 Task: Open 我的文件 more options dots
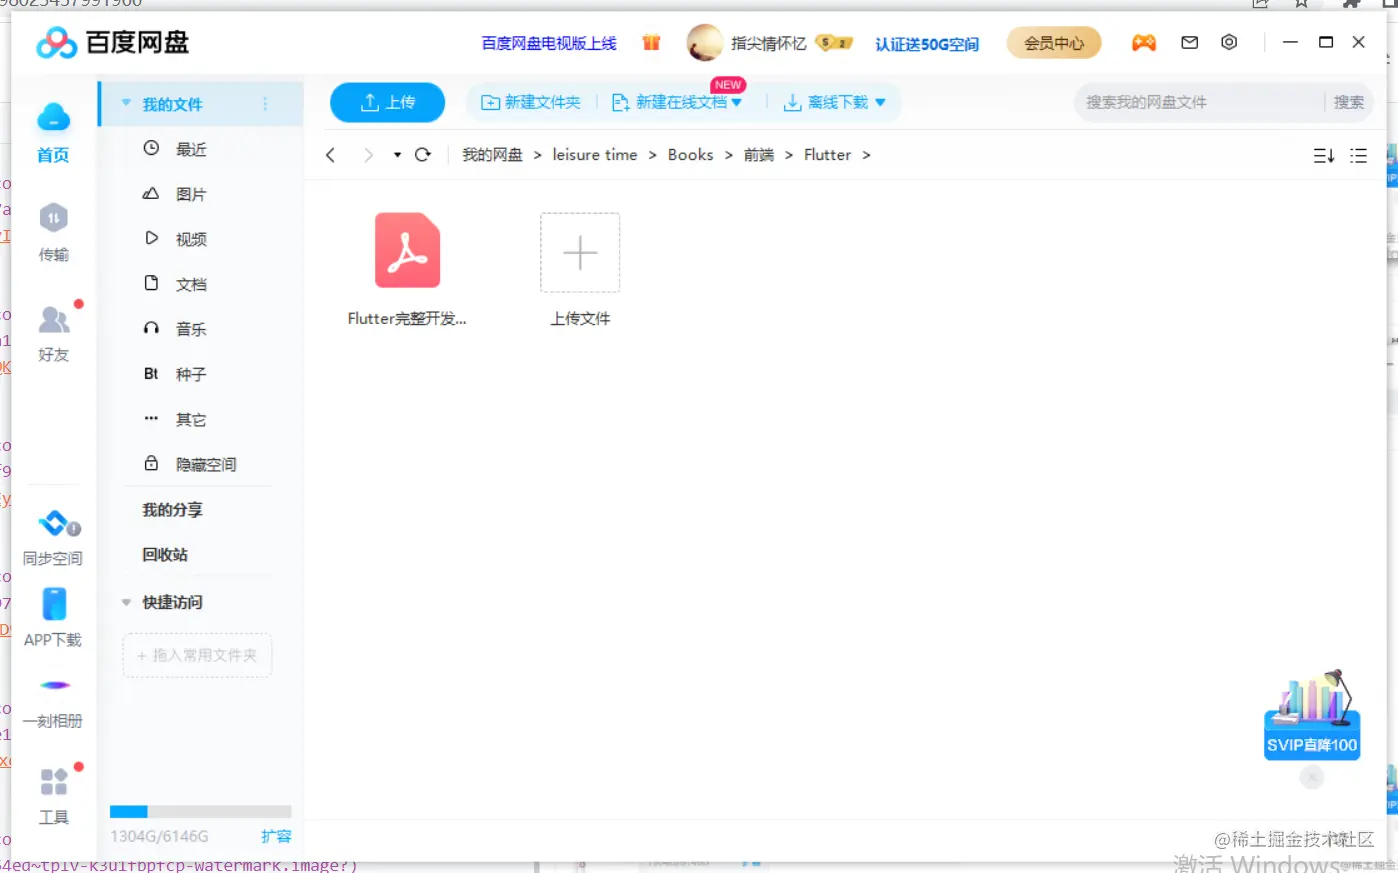coord(265,104)
